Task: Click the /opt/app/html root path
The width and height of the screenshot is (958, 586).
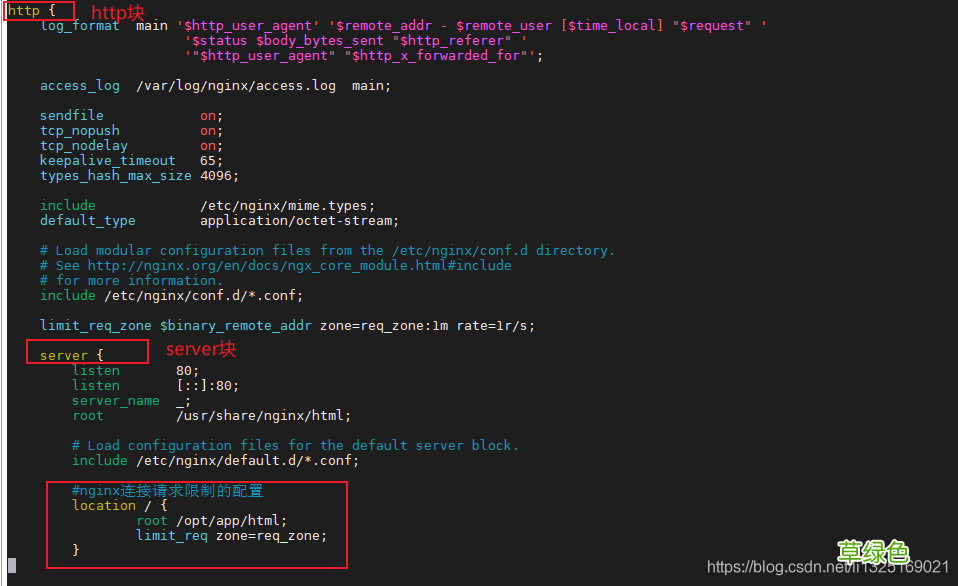Action: pyautogui.click(x=229, y=521)
